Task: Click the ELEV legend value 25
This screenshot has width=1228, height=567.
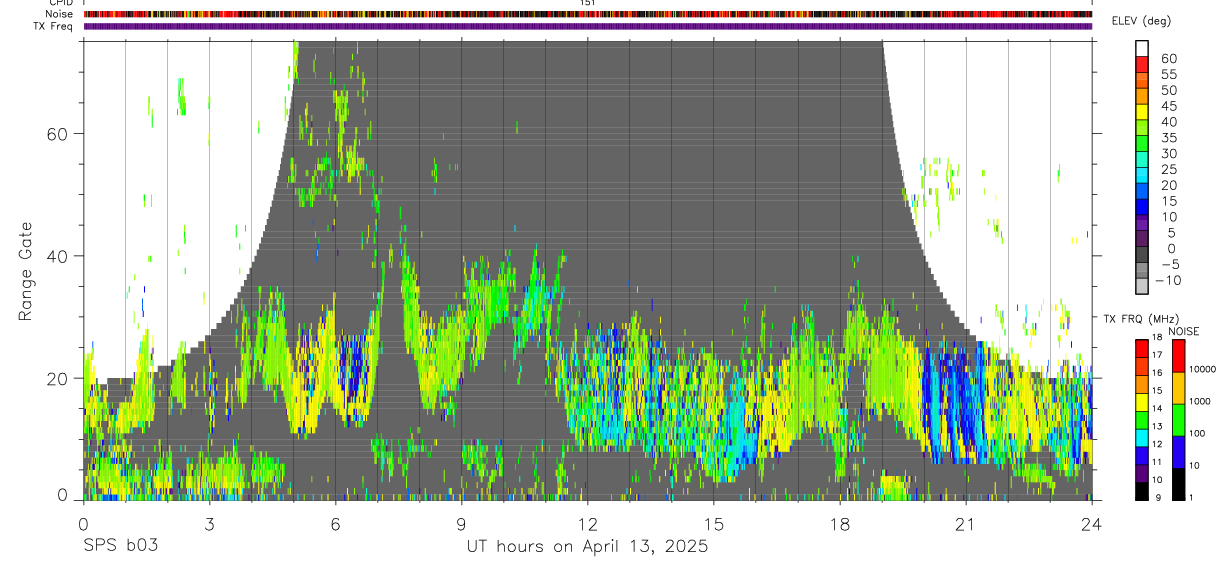Action: [x=1168, y=170]
